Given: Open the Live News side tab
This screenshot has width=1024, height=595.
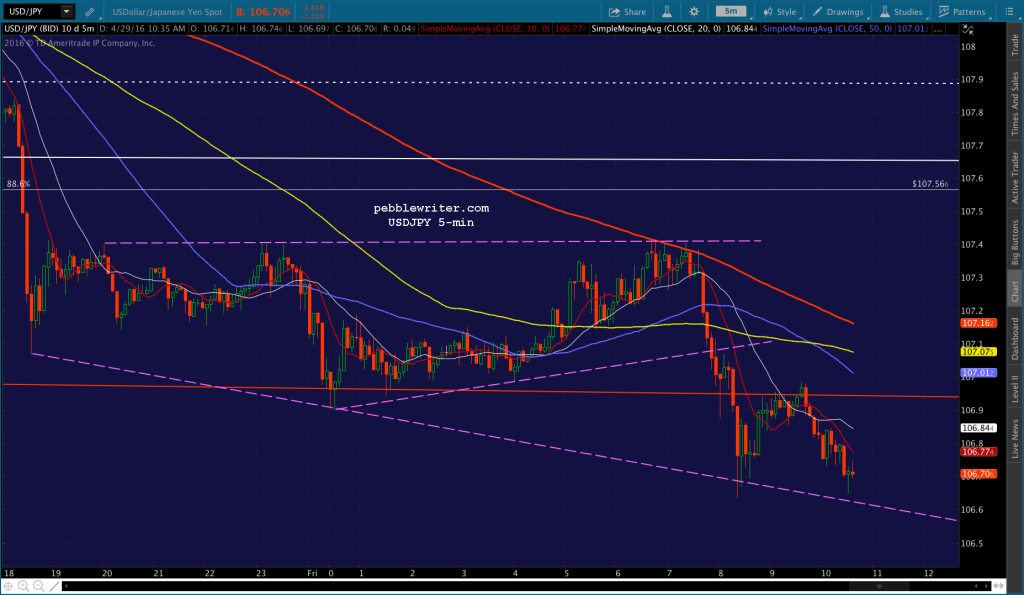Looking at the screenshot, I should (1015, 438).
